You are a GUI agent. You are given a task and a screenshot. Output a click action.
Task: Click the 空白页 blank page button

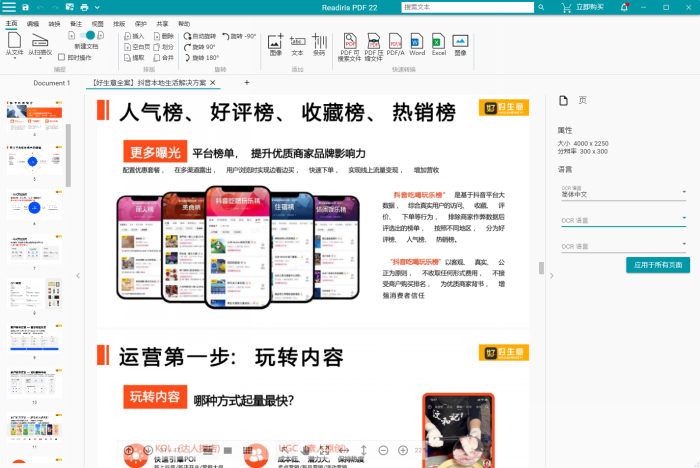coord(137,47)
